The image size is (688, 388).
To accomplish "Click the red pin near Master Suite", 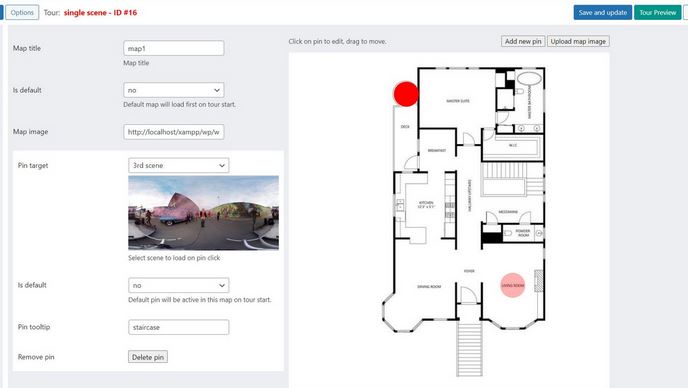I will click(x=406, y=94).
